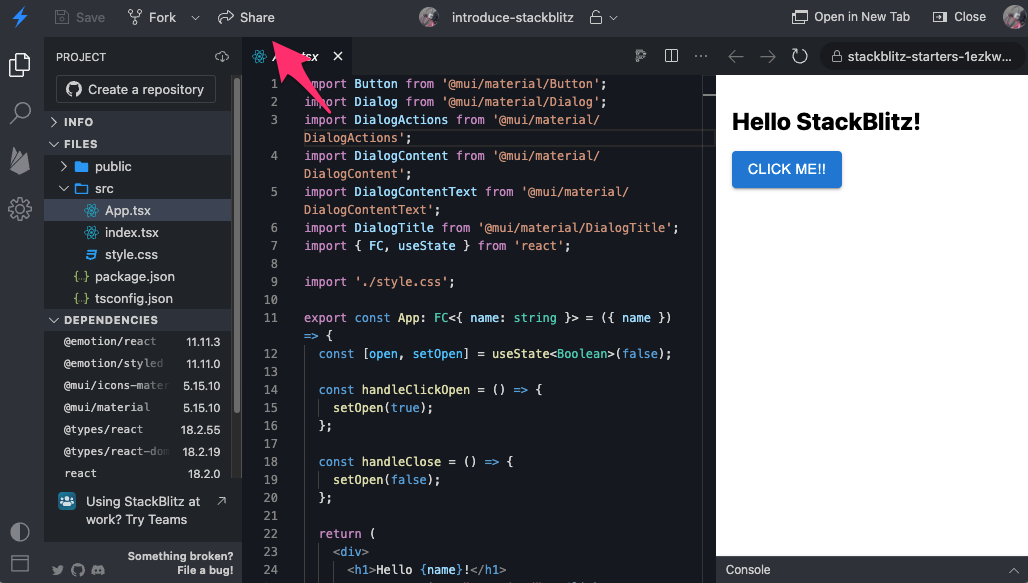Click the StackBlitz lightning logo

click(x=20, y=17)
